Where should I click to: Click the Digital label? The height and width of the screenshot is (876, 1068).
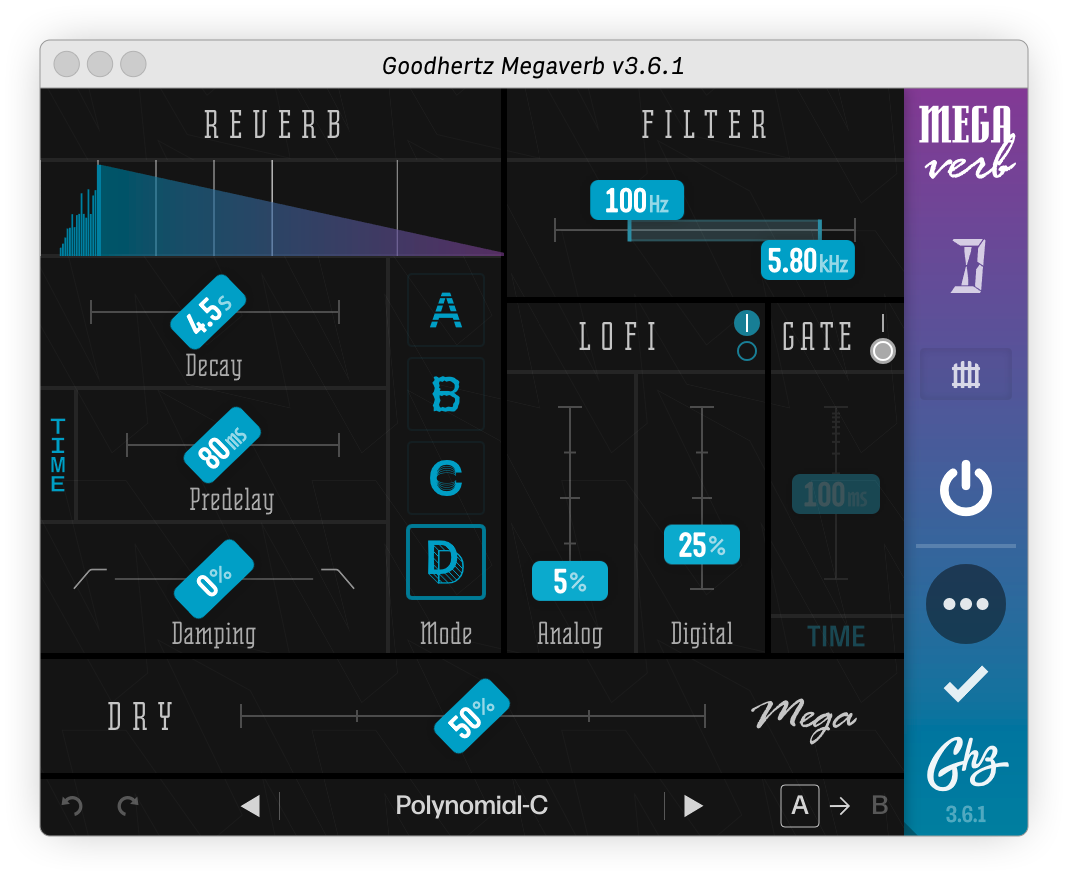(x=702, y=634)
